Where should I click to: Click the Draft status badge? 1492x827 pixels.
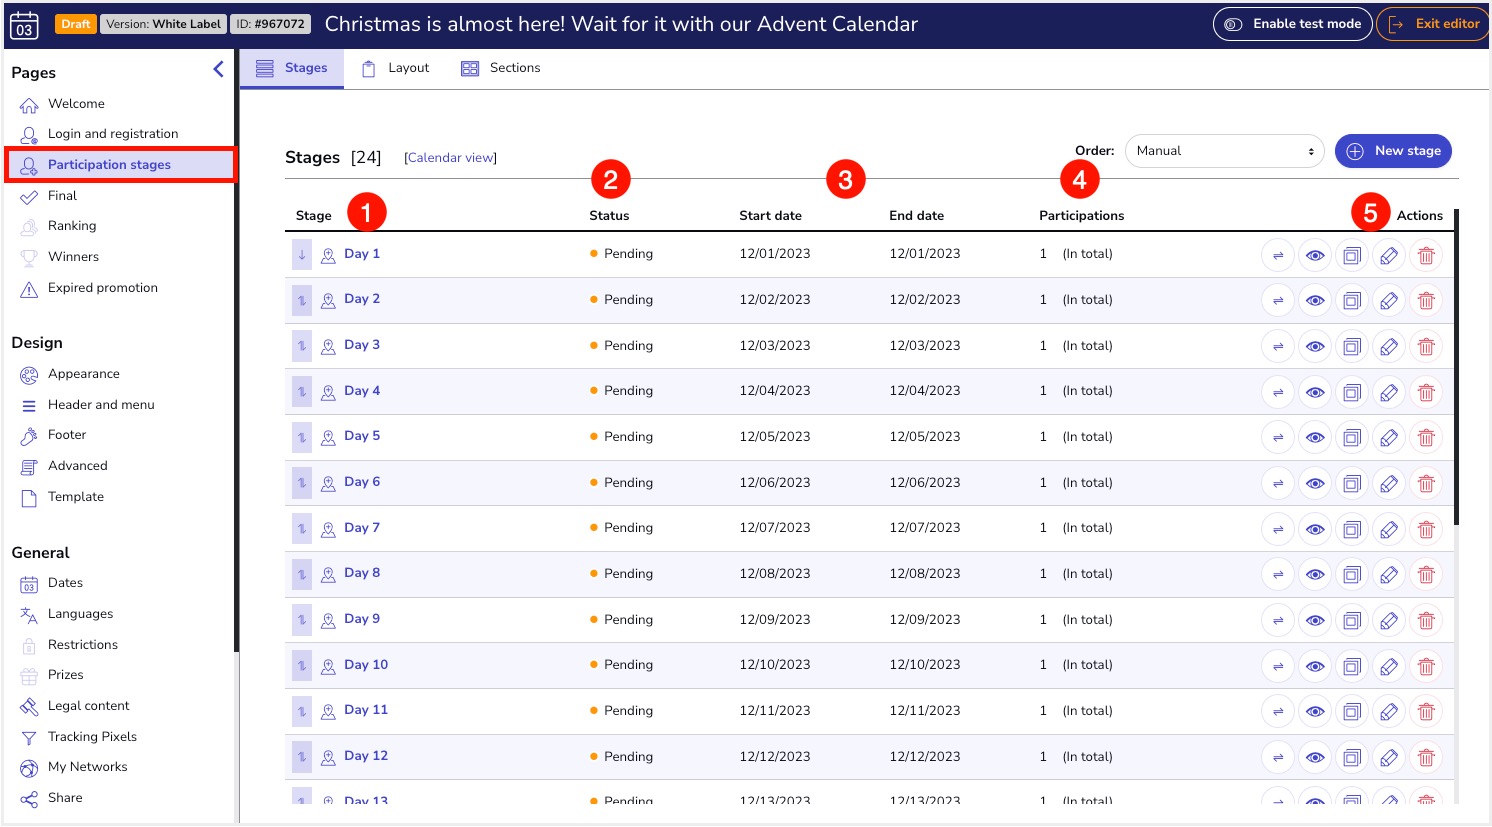coord(76,24)
